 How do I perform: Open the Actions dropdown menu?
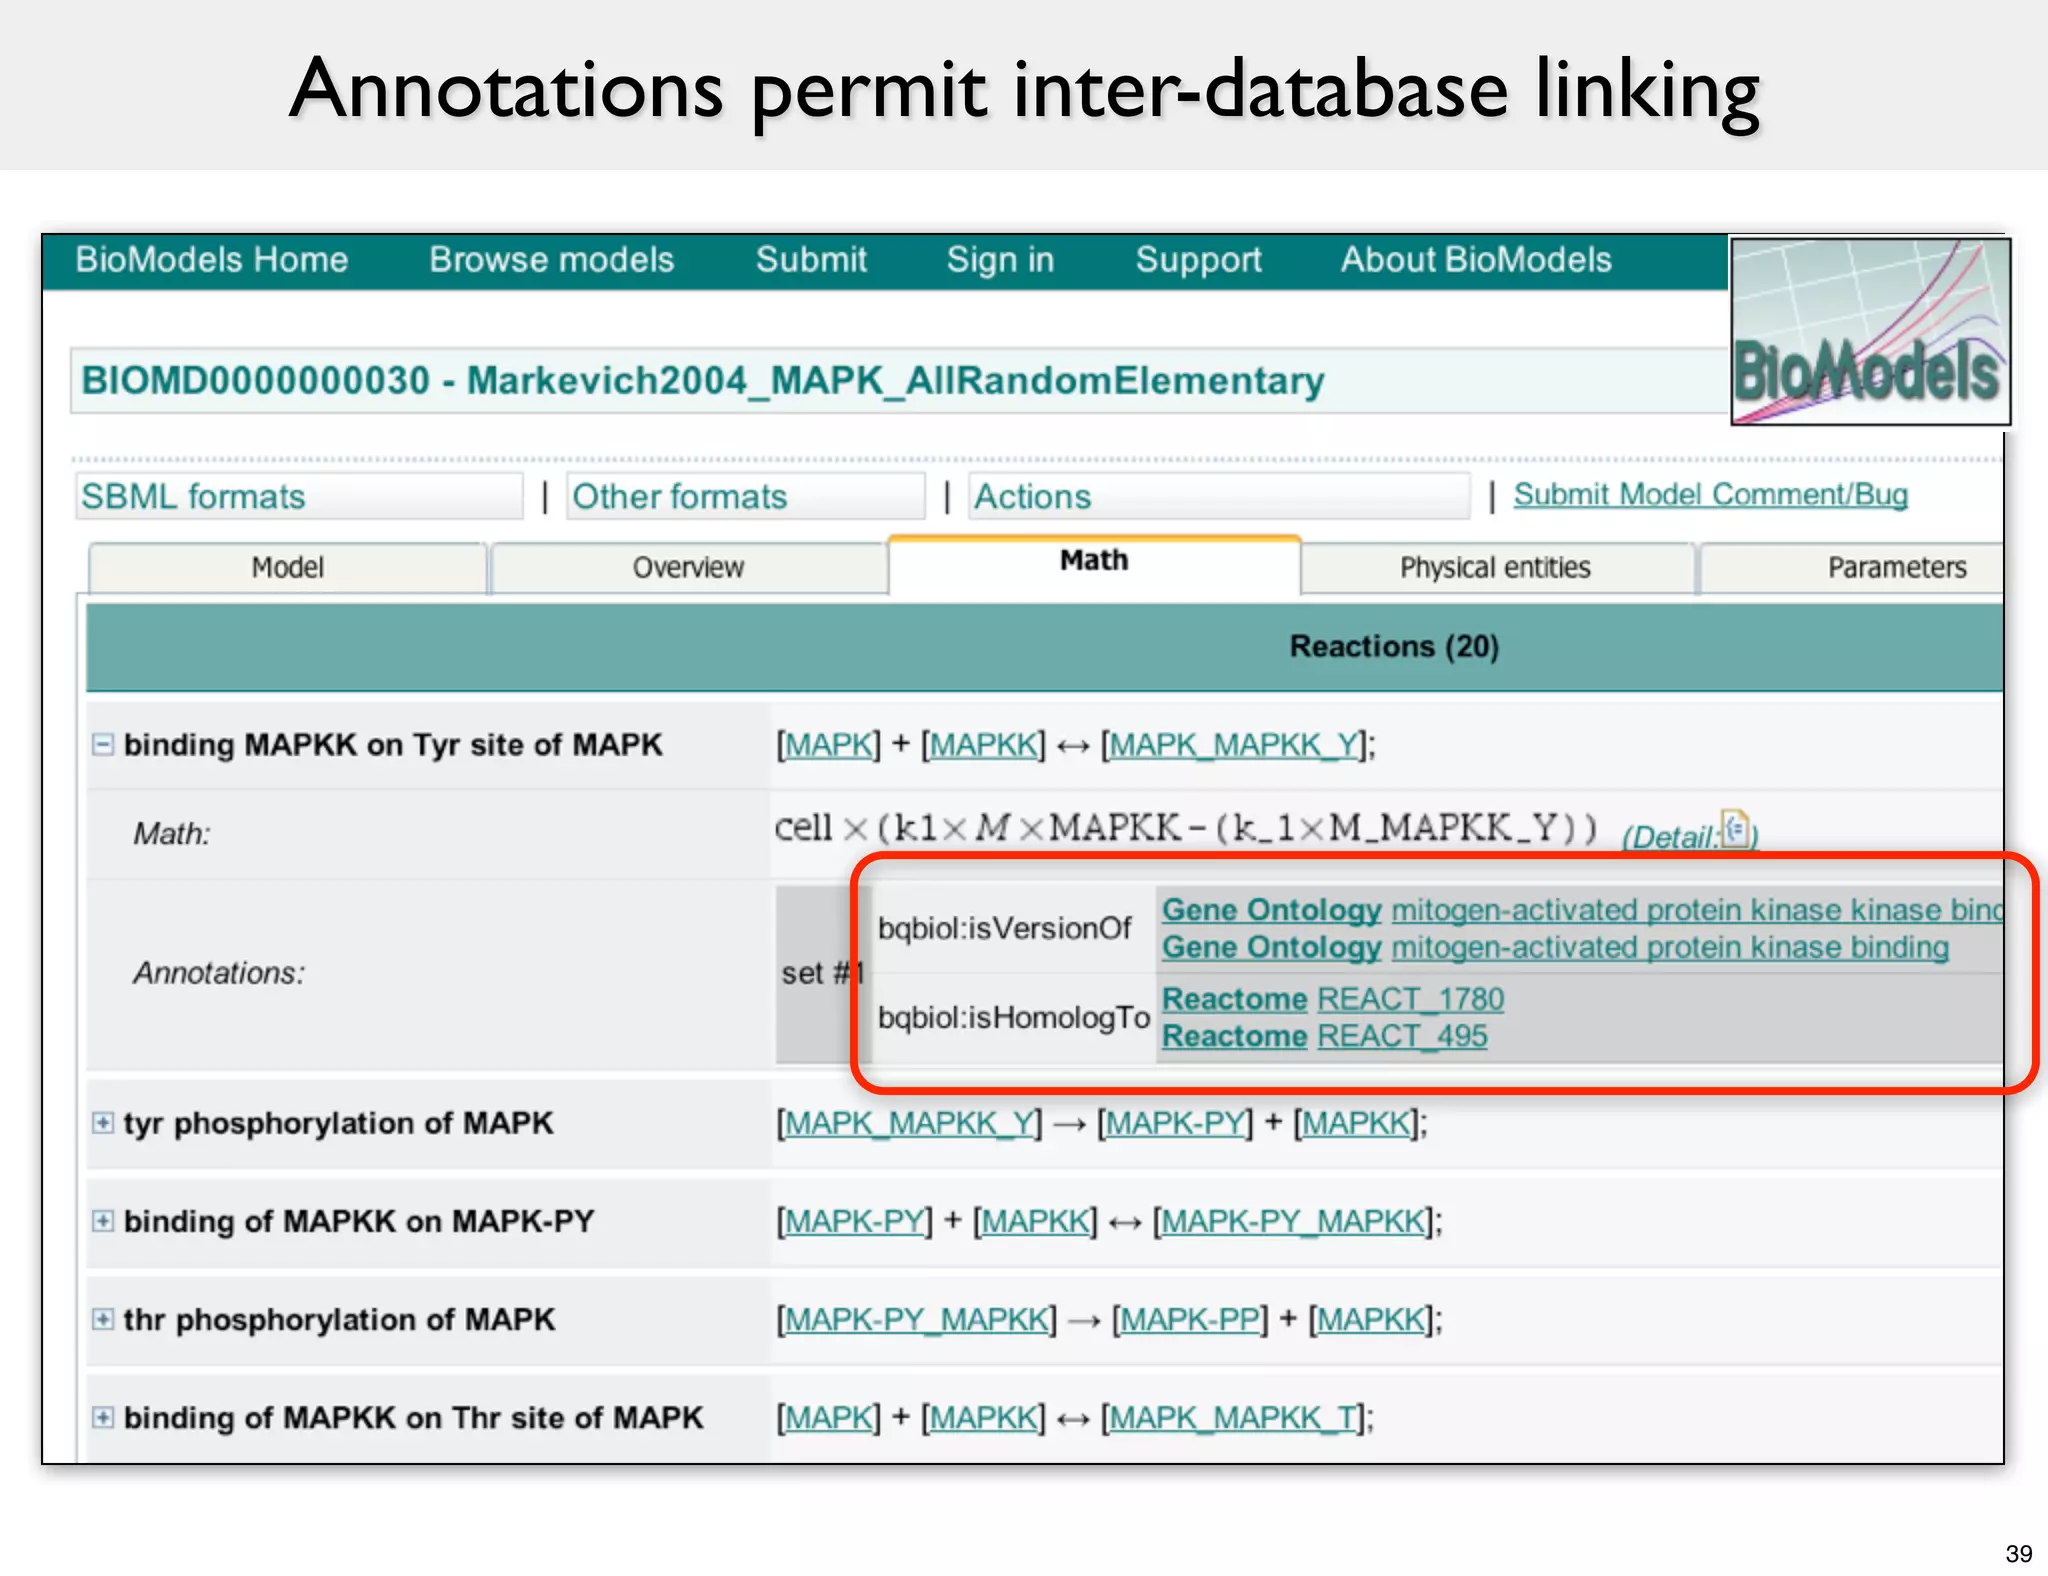[x=1219, y=496]
